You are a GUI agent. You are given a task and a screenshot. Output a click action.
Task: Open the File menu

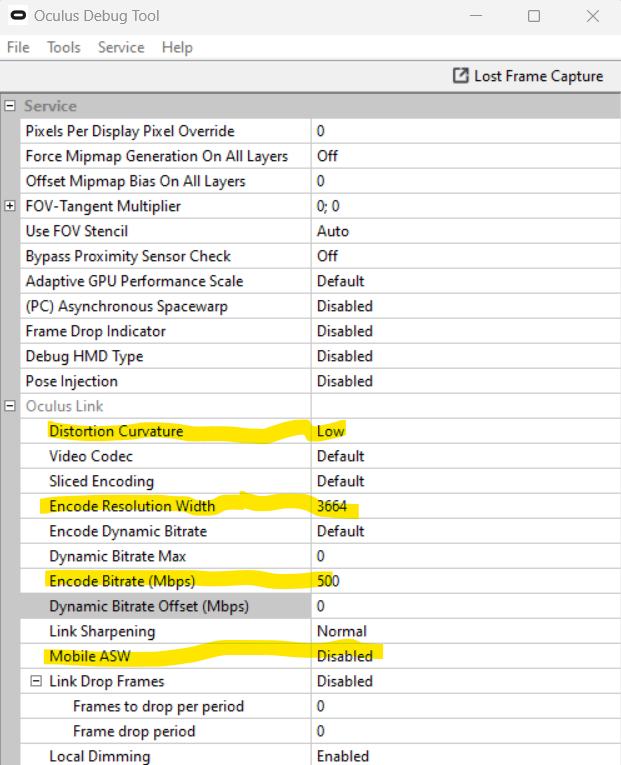click(18, 47)
